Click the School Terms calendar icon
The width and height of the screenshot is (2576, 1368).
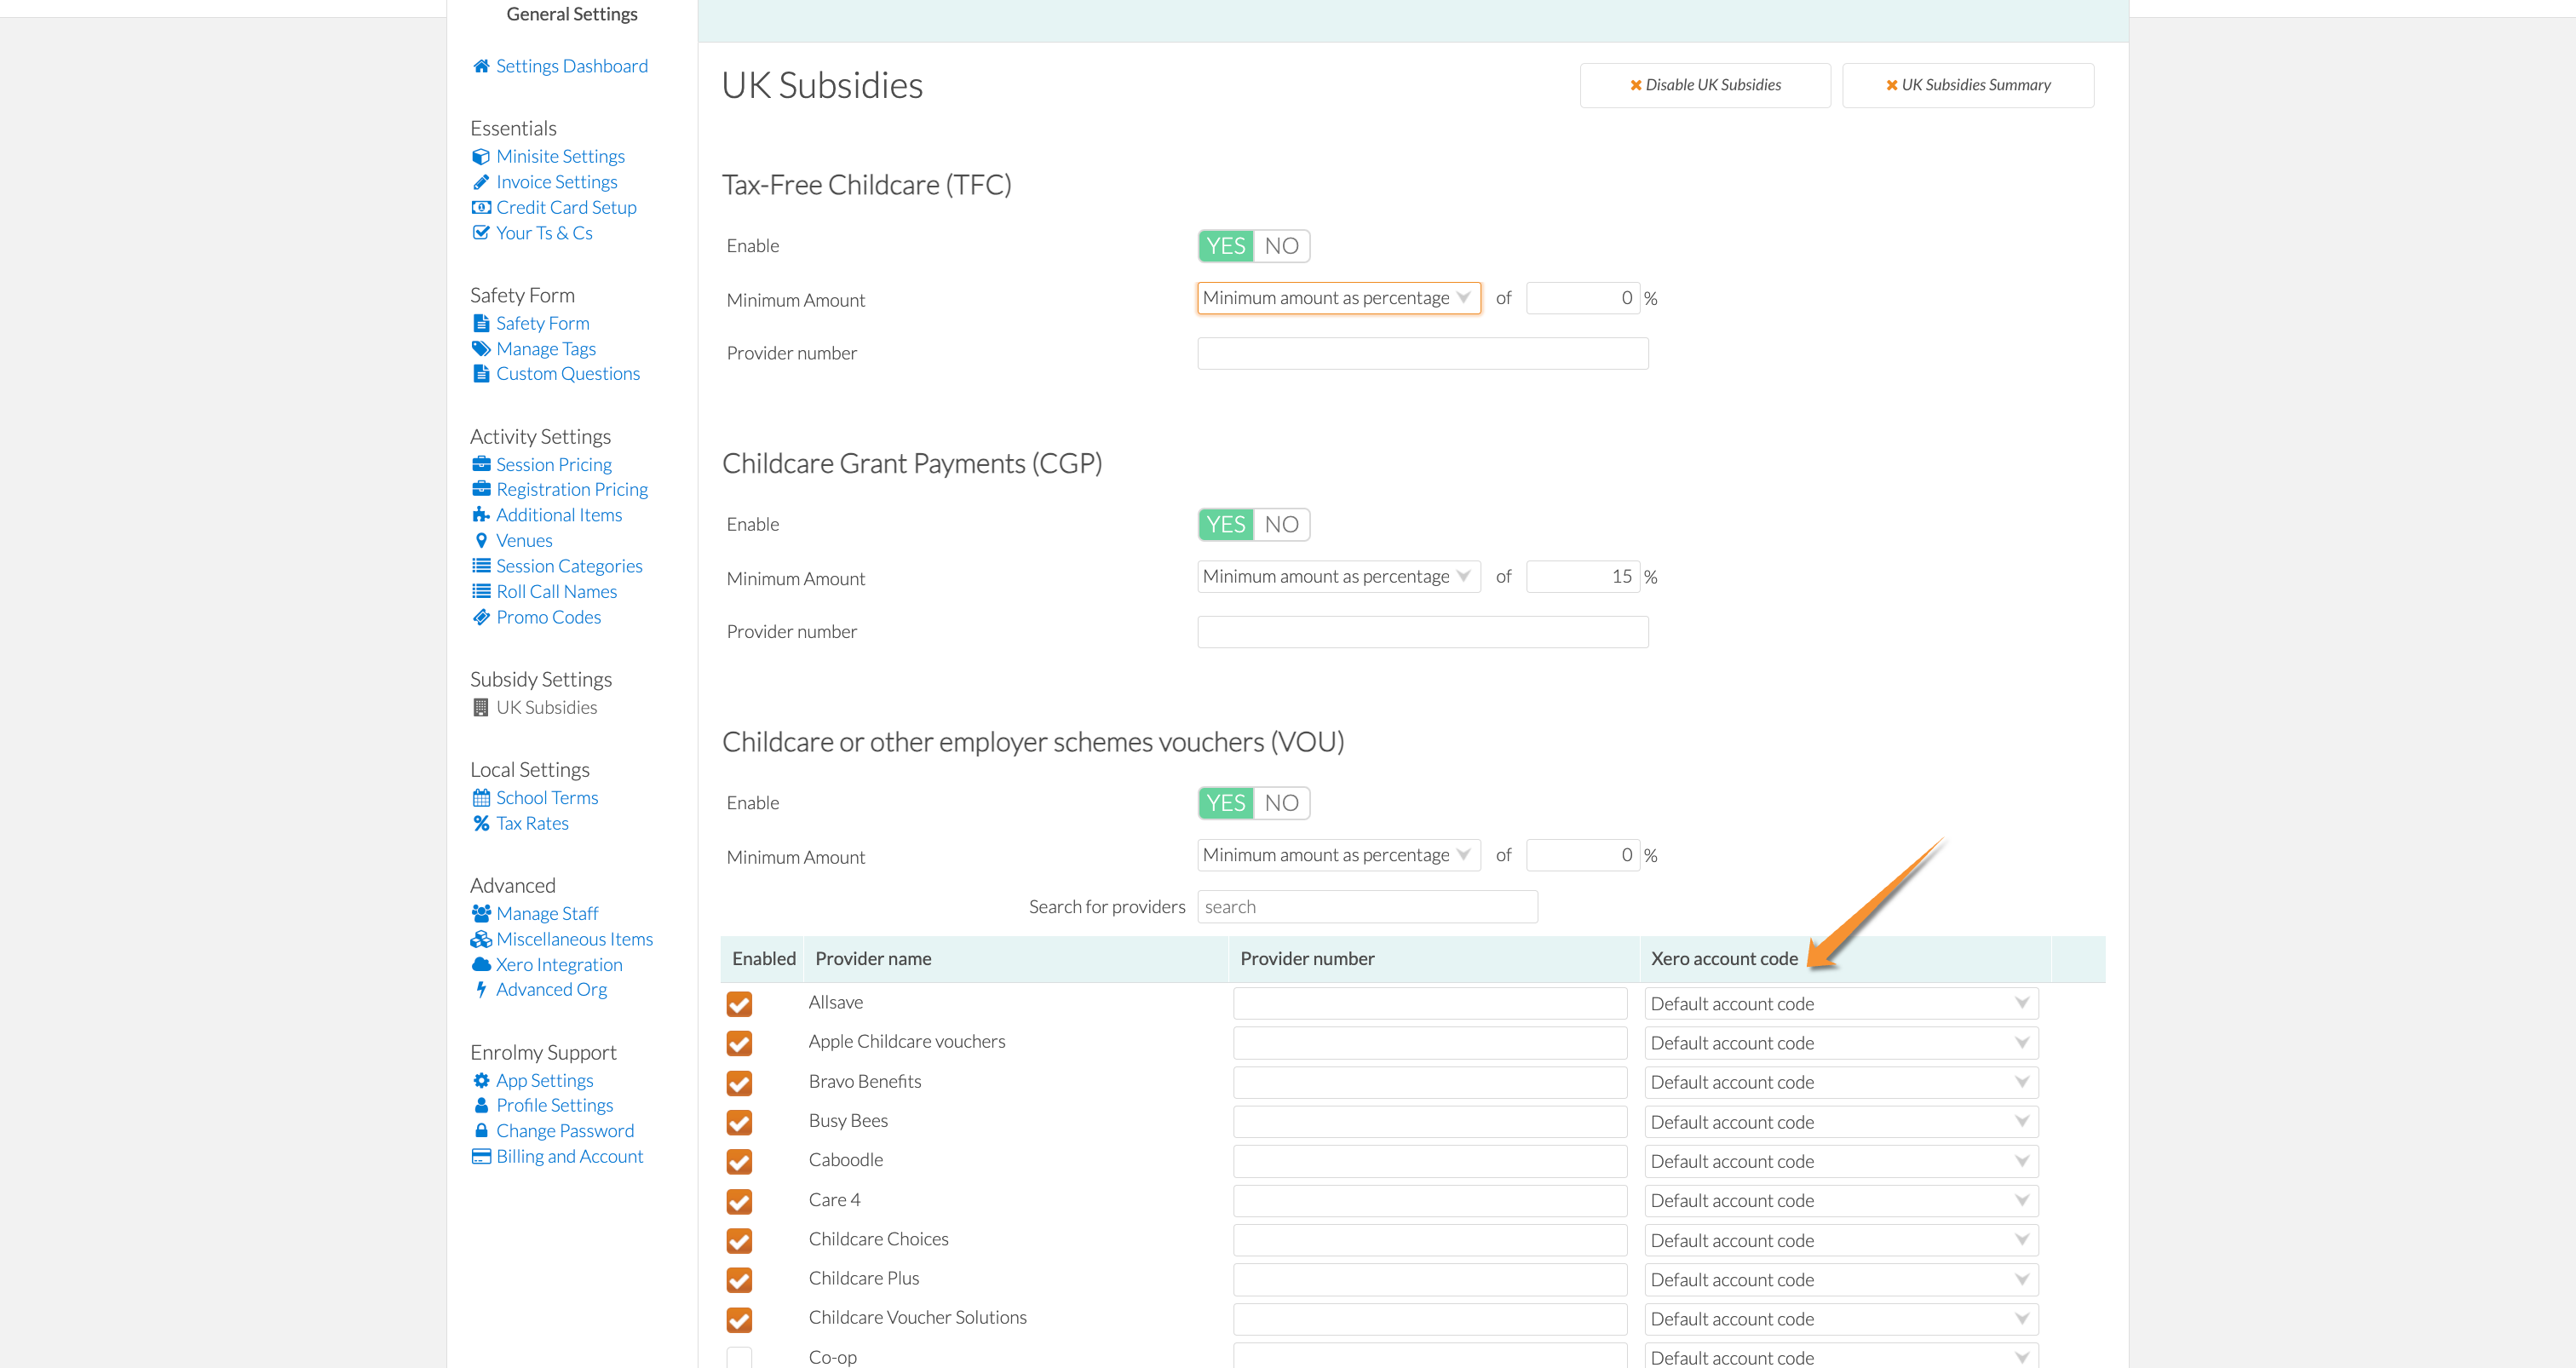point(481,798)
